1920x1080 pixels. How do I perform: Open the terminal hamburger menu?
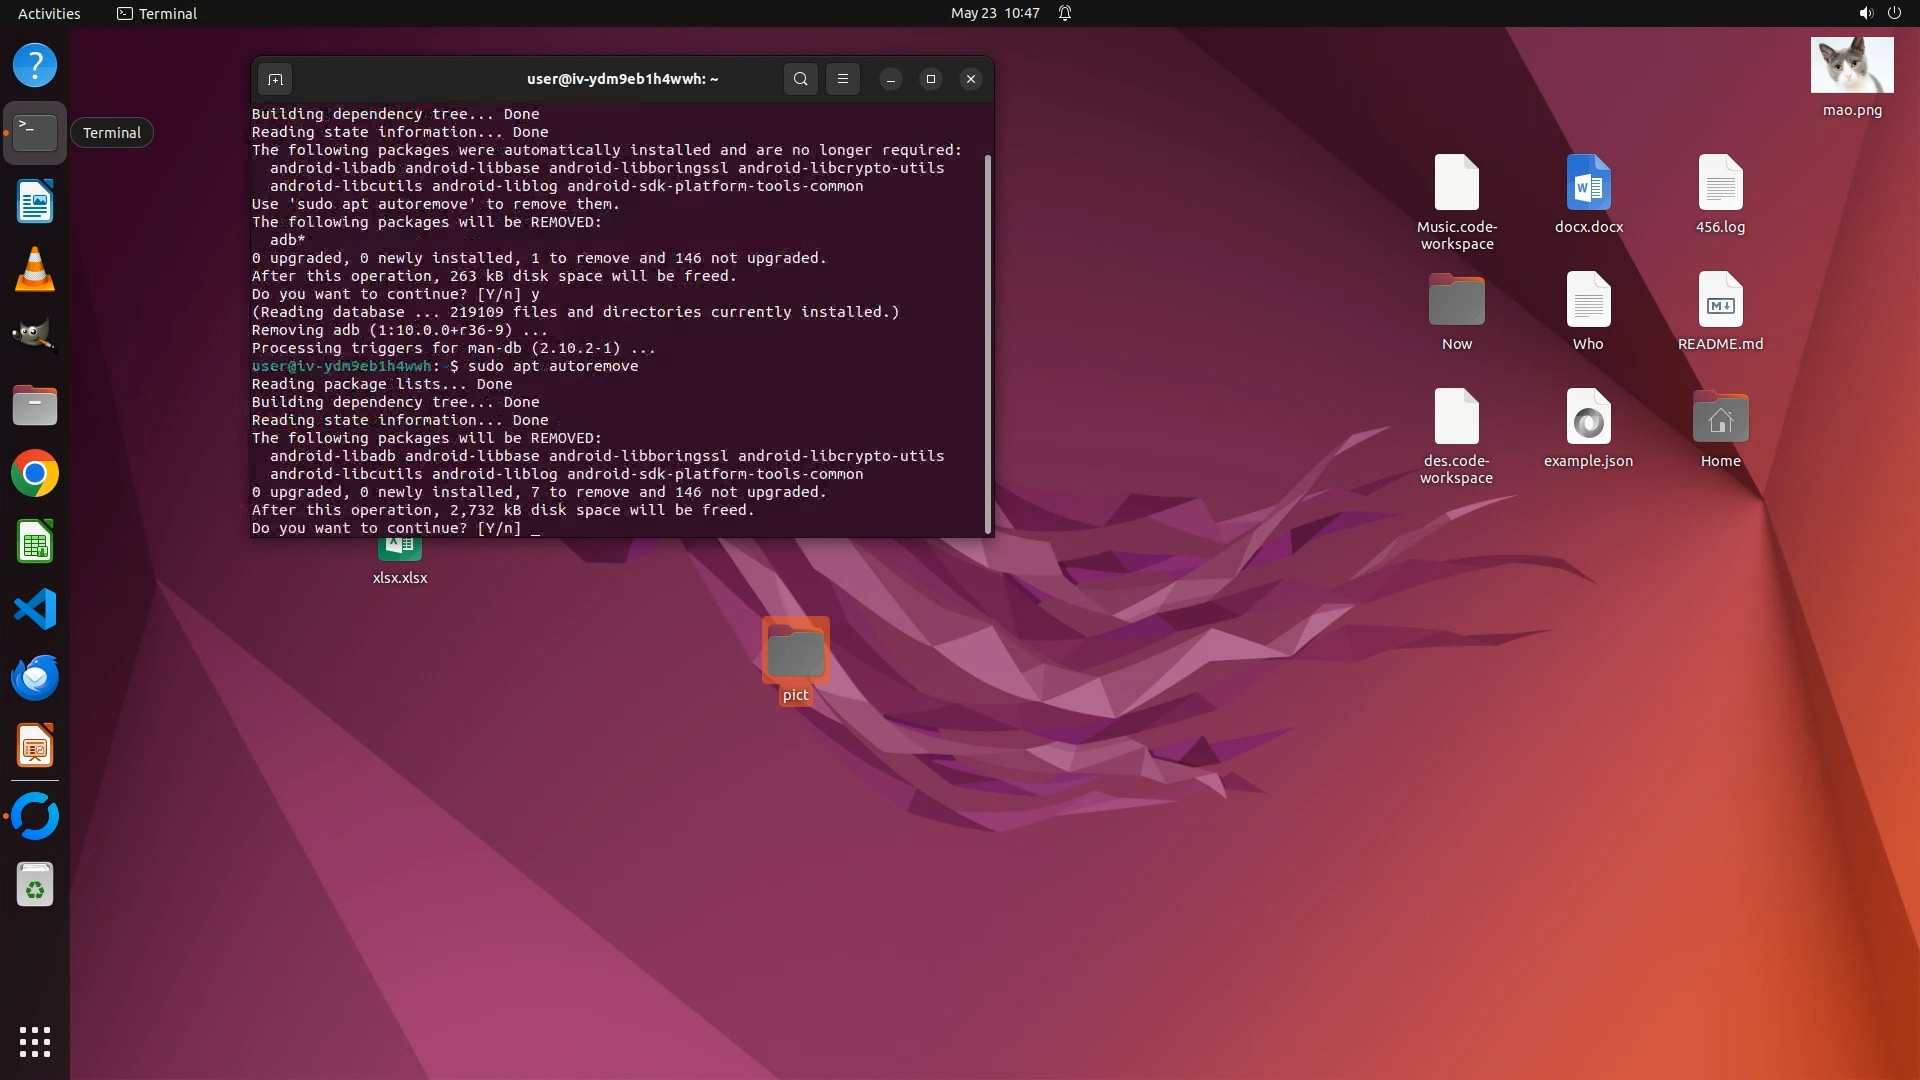click(843, 79)
